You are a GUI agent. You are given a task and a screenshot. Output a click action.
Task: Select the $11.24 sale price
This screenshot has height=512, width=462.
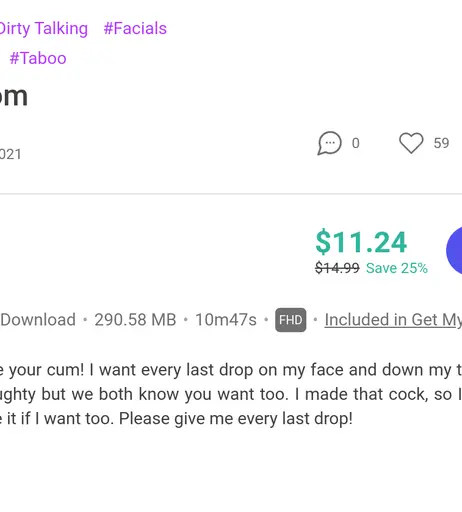[361, 242]
